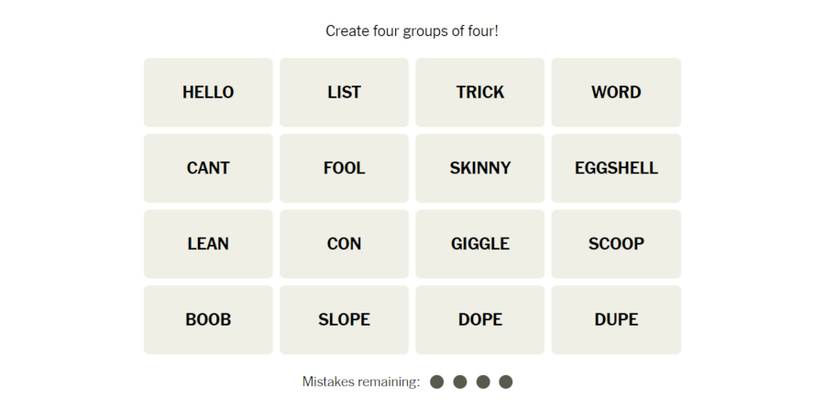Click the first mistakes remaining dot
The width and height of the screenshot is (825, 413).
pyautogui.click(x=437, y=382)
